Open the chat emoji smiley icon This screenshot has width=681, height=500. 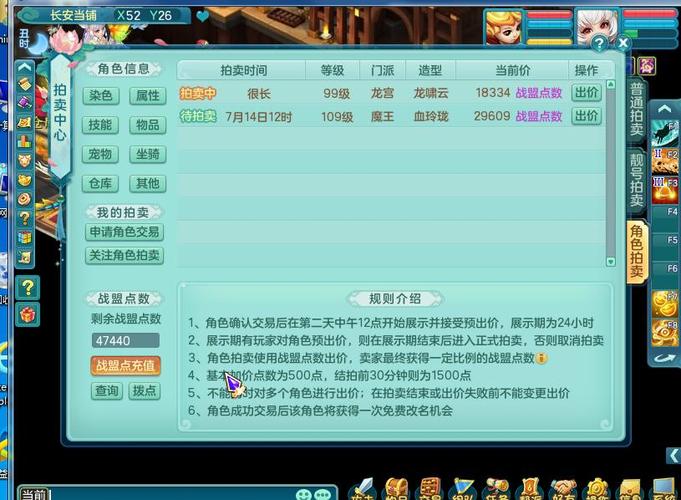[x=304, y=495]
